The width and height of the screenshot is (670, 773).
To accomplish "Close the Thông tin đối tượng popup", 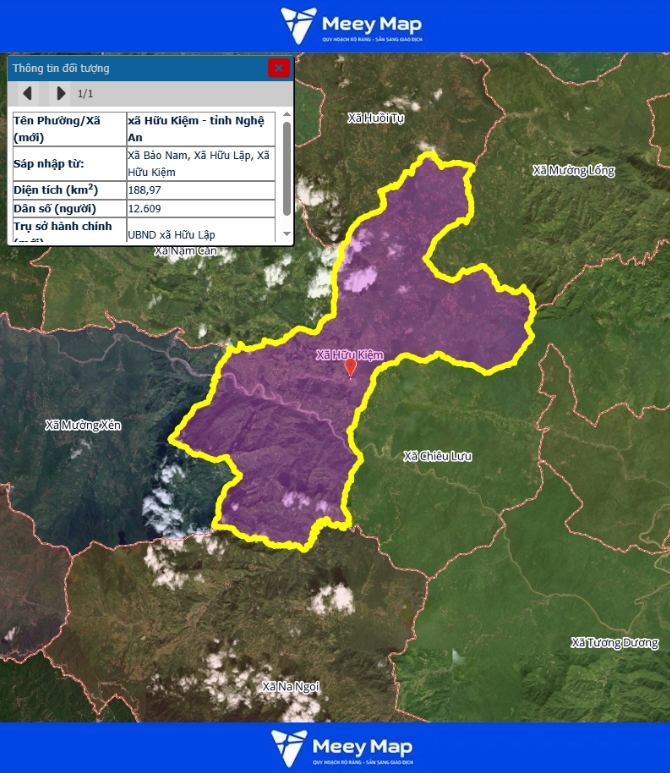I will [279, 68].
